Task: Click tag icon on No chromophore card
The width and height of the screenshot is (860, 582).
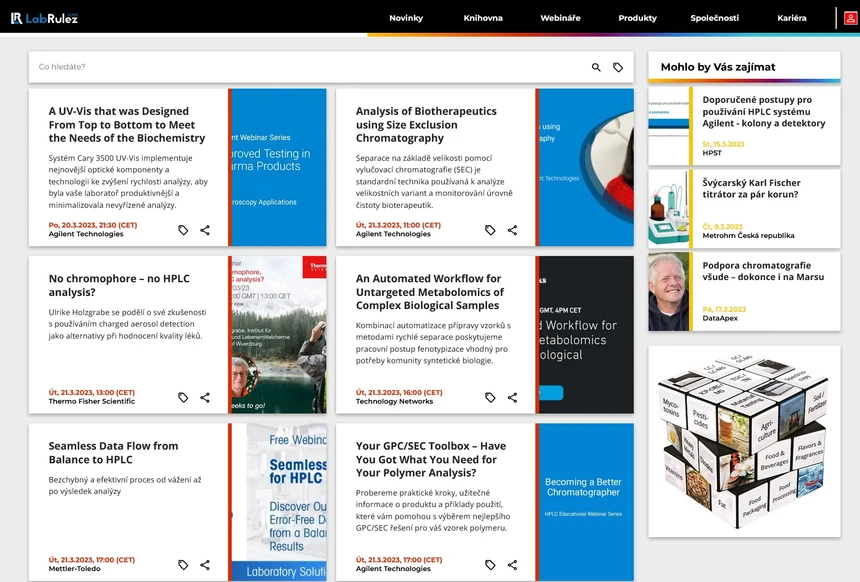Action: pyautogui.click(x=183, y=398)
